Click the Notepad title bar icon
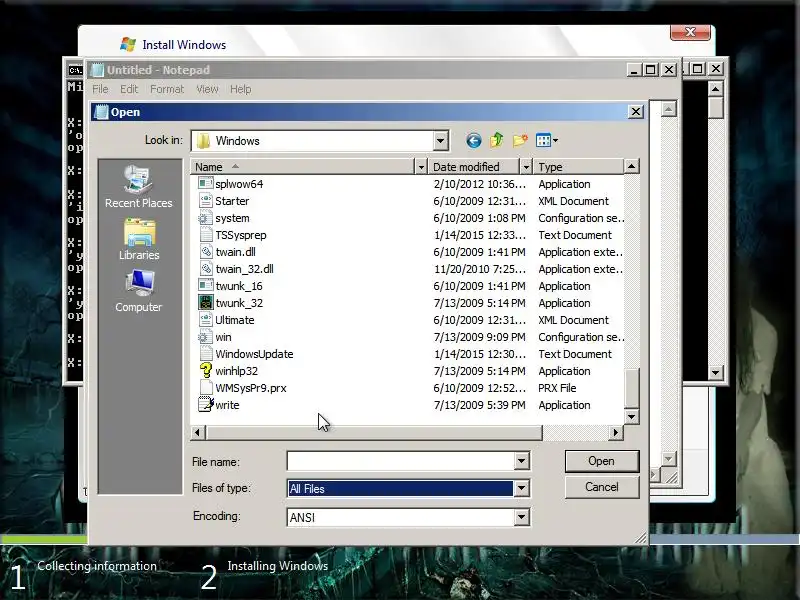 tap(97, 70)
